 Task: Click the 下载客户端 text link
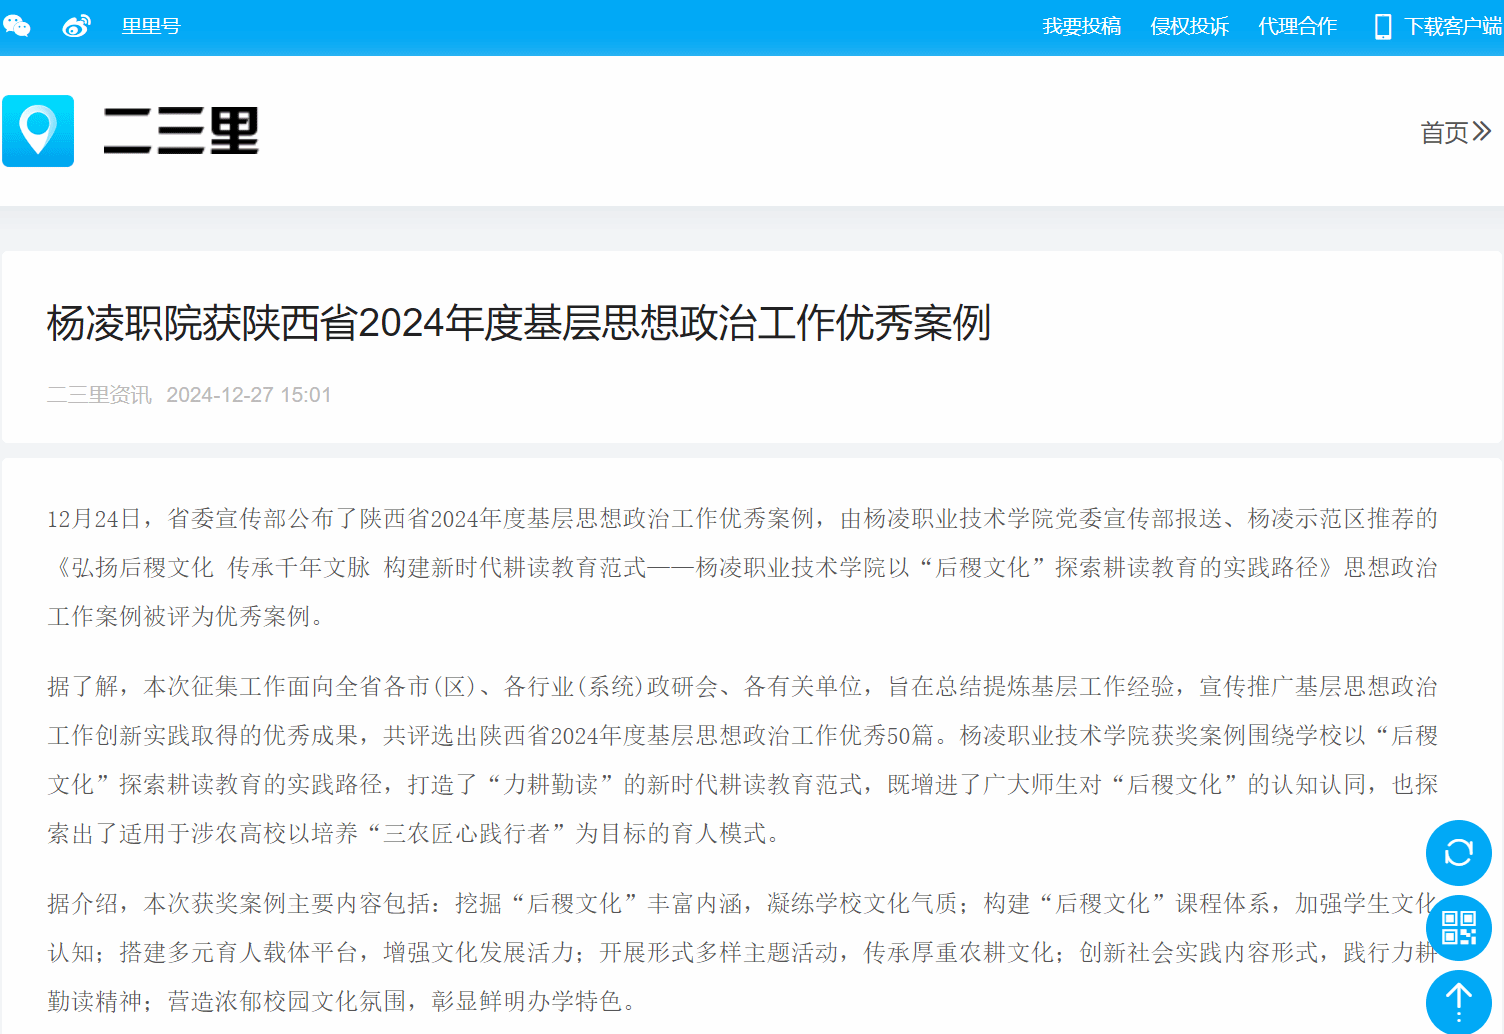(1452, 26)
